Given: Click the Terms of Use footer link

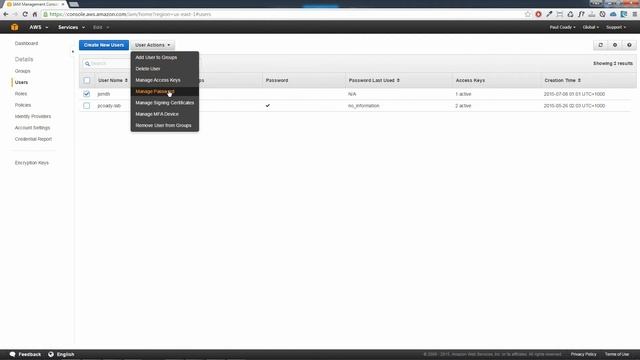Looking at the screenshot, I should click(x=617, y=354).
